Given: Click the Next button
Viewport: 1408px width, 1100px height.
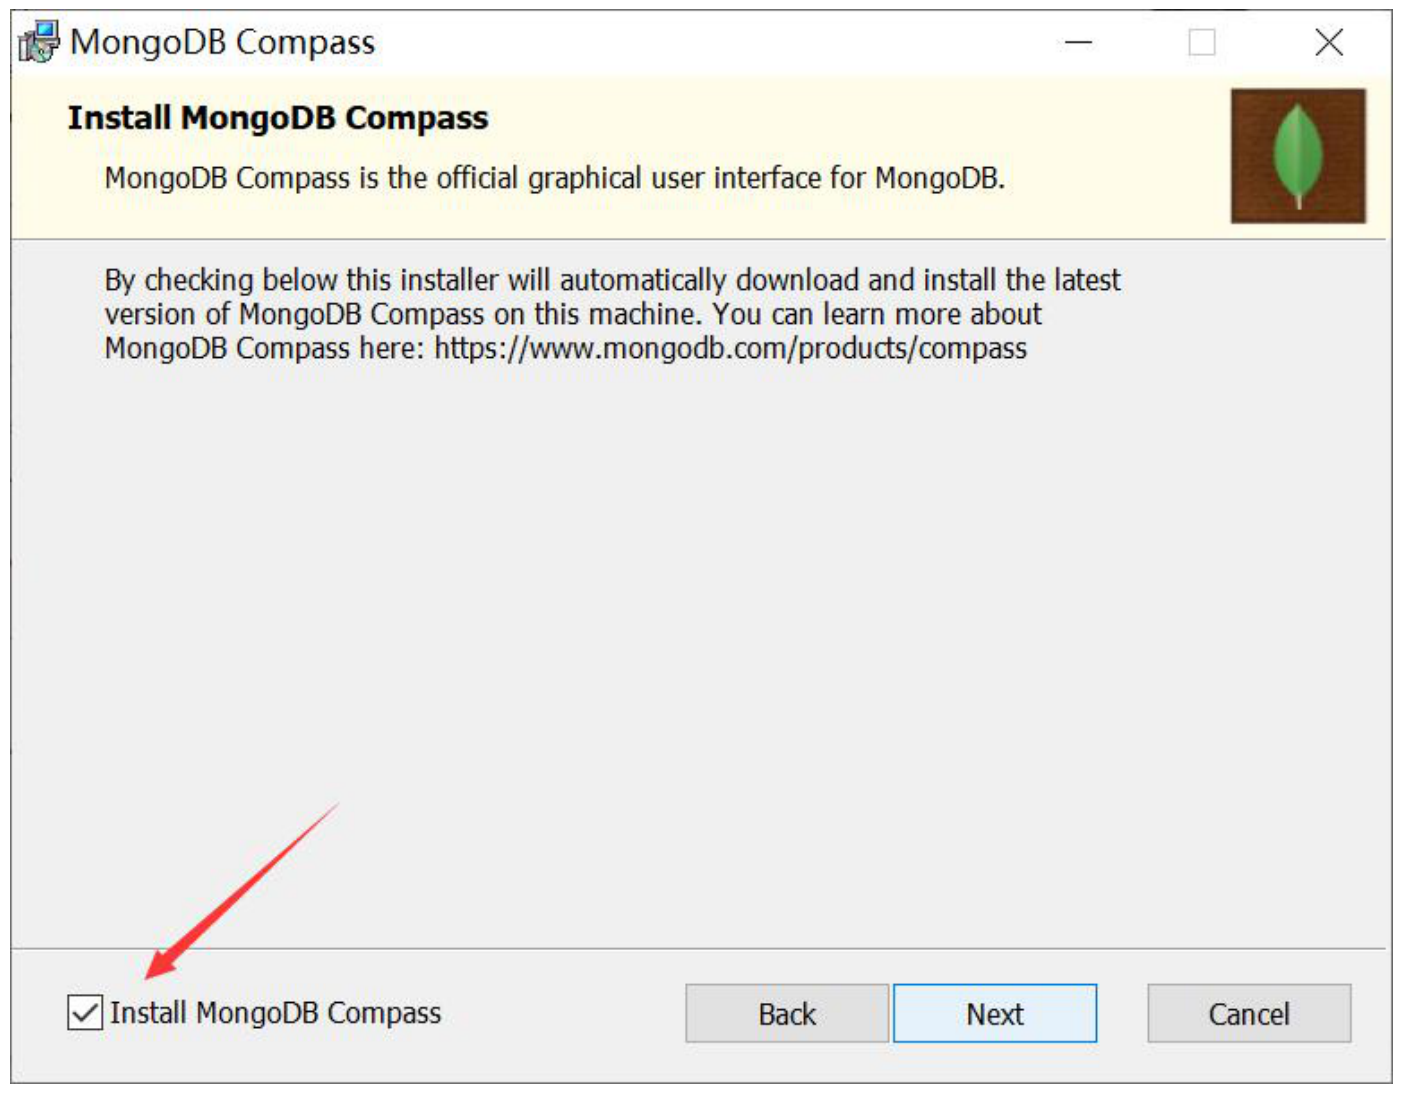Looking at the screenshot, I should pos(995,1014).
